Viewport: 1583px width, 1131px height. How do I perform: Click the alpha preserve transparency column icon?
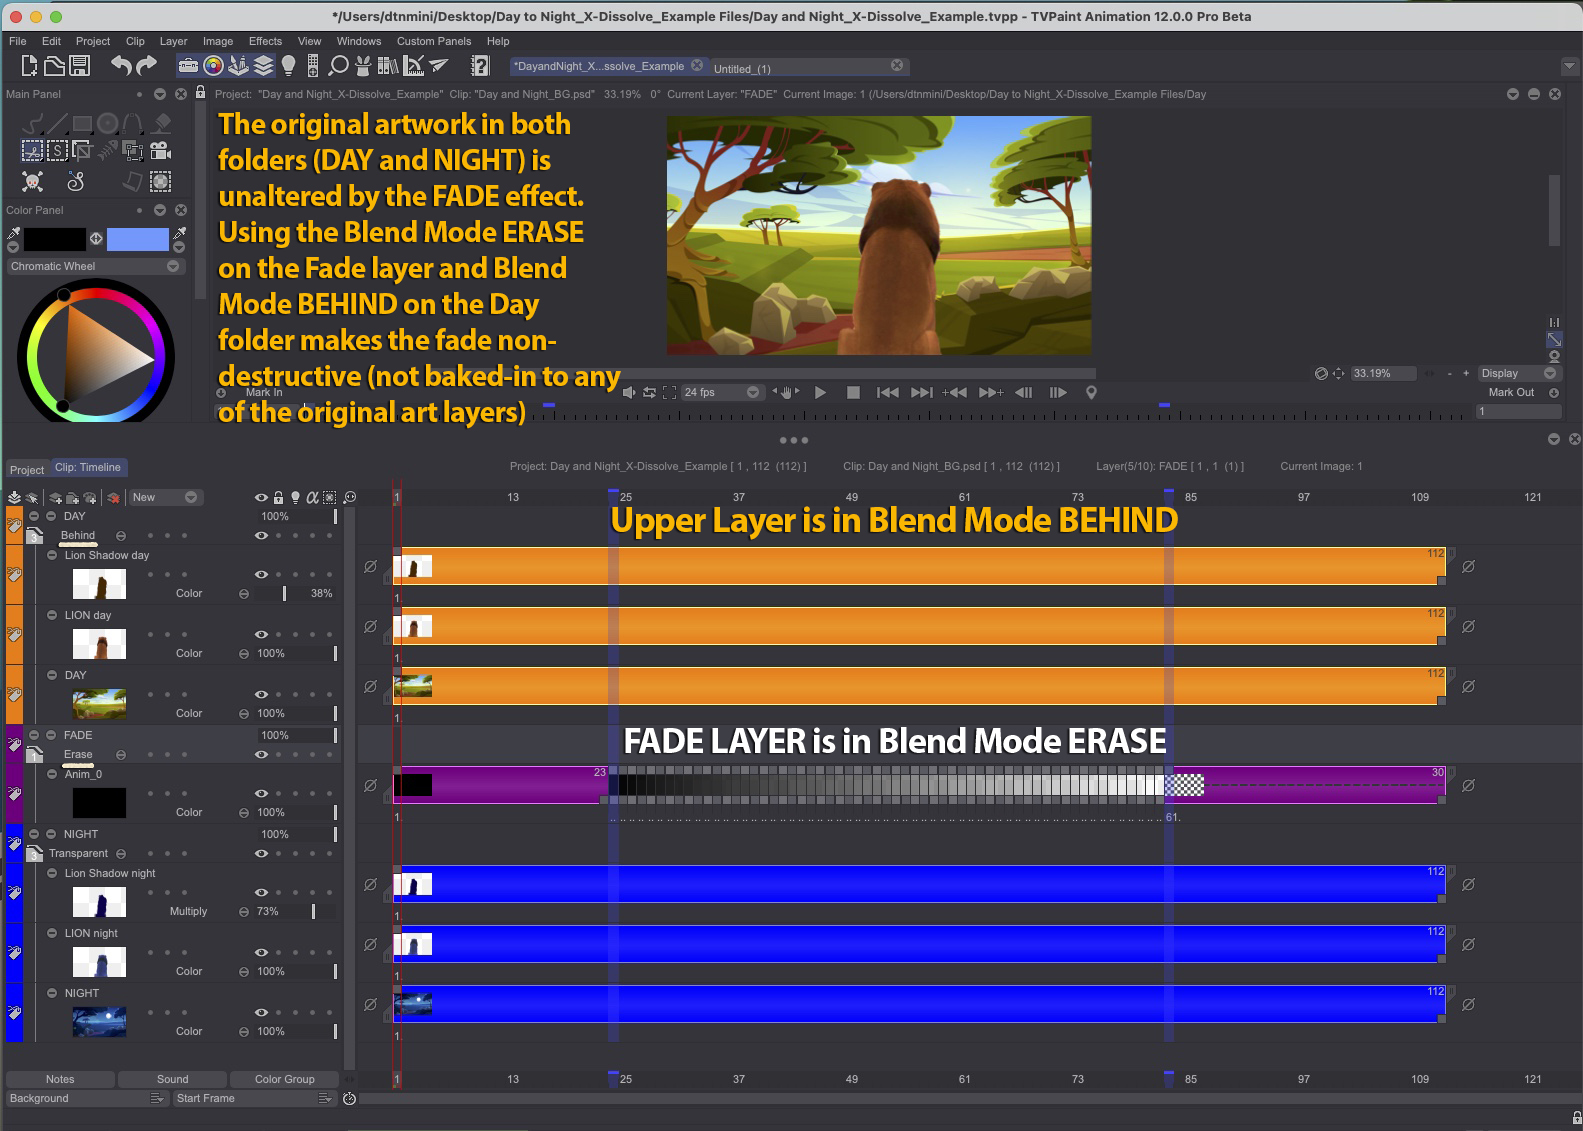[x=312, y=497]
